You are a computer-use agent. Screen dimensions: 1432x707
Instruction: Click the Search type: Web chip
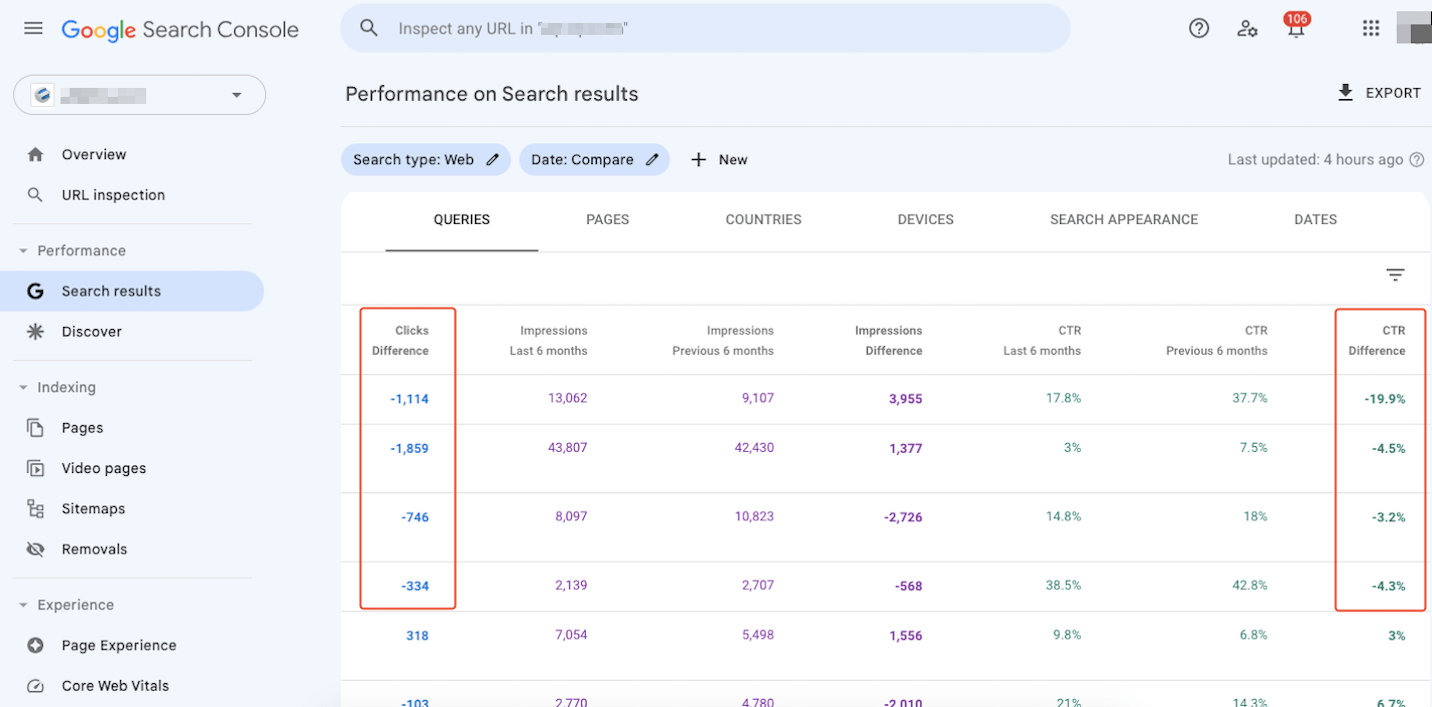426,160
